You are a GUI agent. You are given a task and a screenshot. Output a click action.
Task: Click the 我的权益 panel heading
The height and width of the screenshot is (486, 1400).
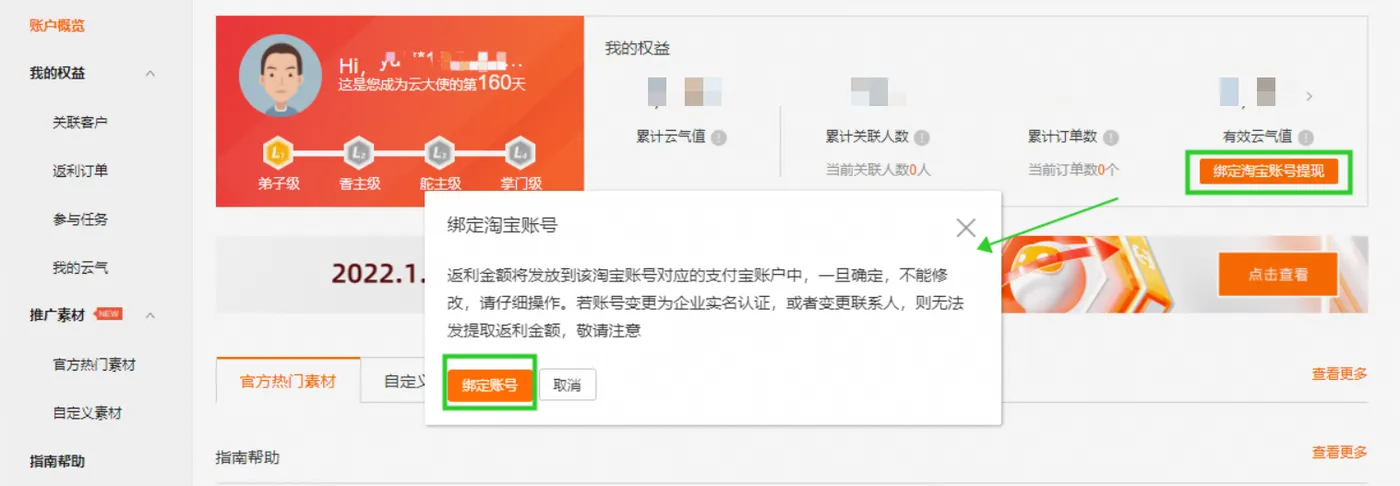click(636, 49)
